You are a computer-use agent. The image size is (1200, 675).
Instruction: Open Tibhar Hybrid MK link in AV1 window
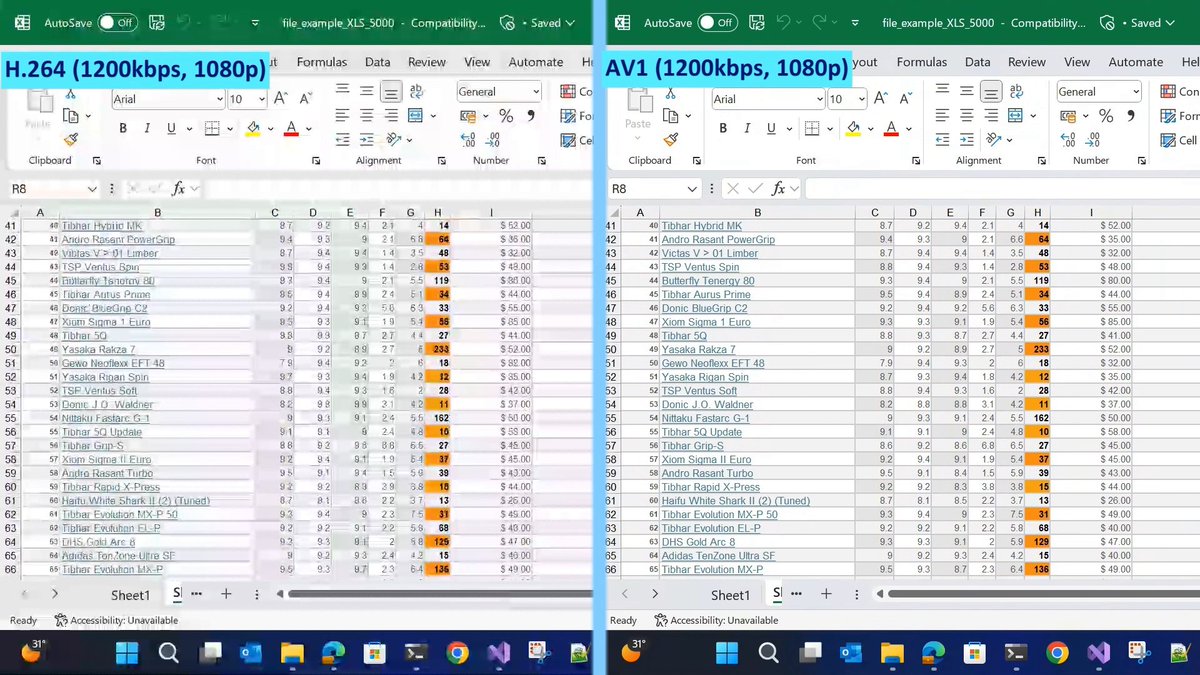click(x=701, y=226)
